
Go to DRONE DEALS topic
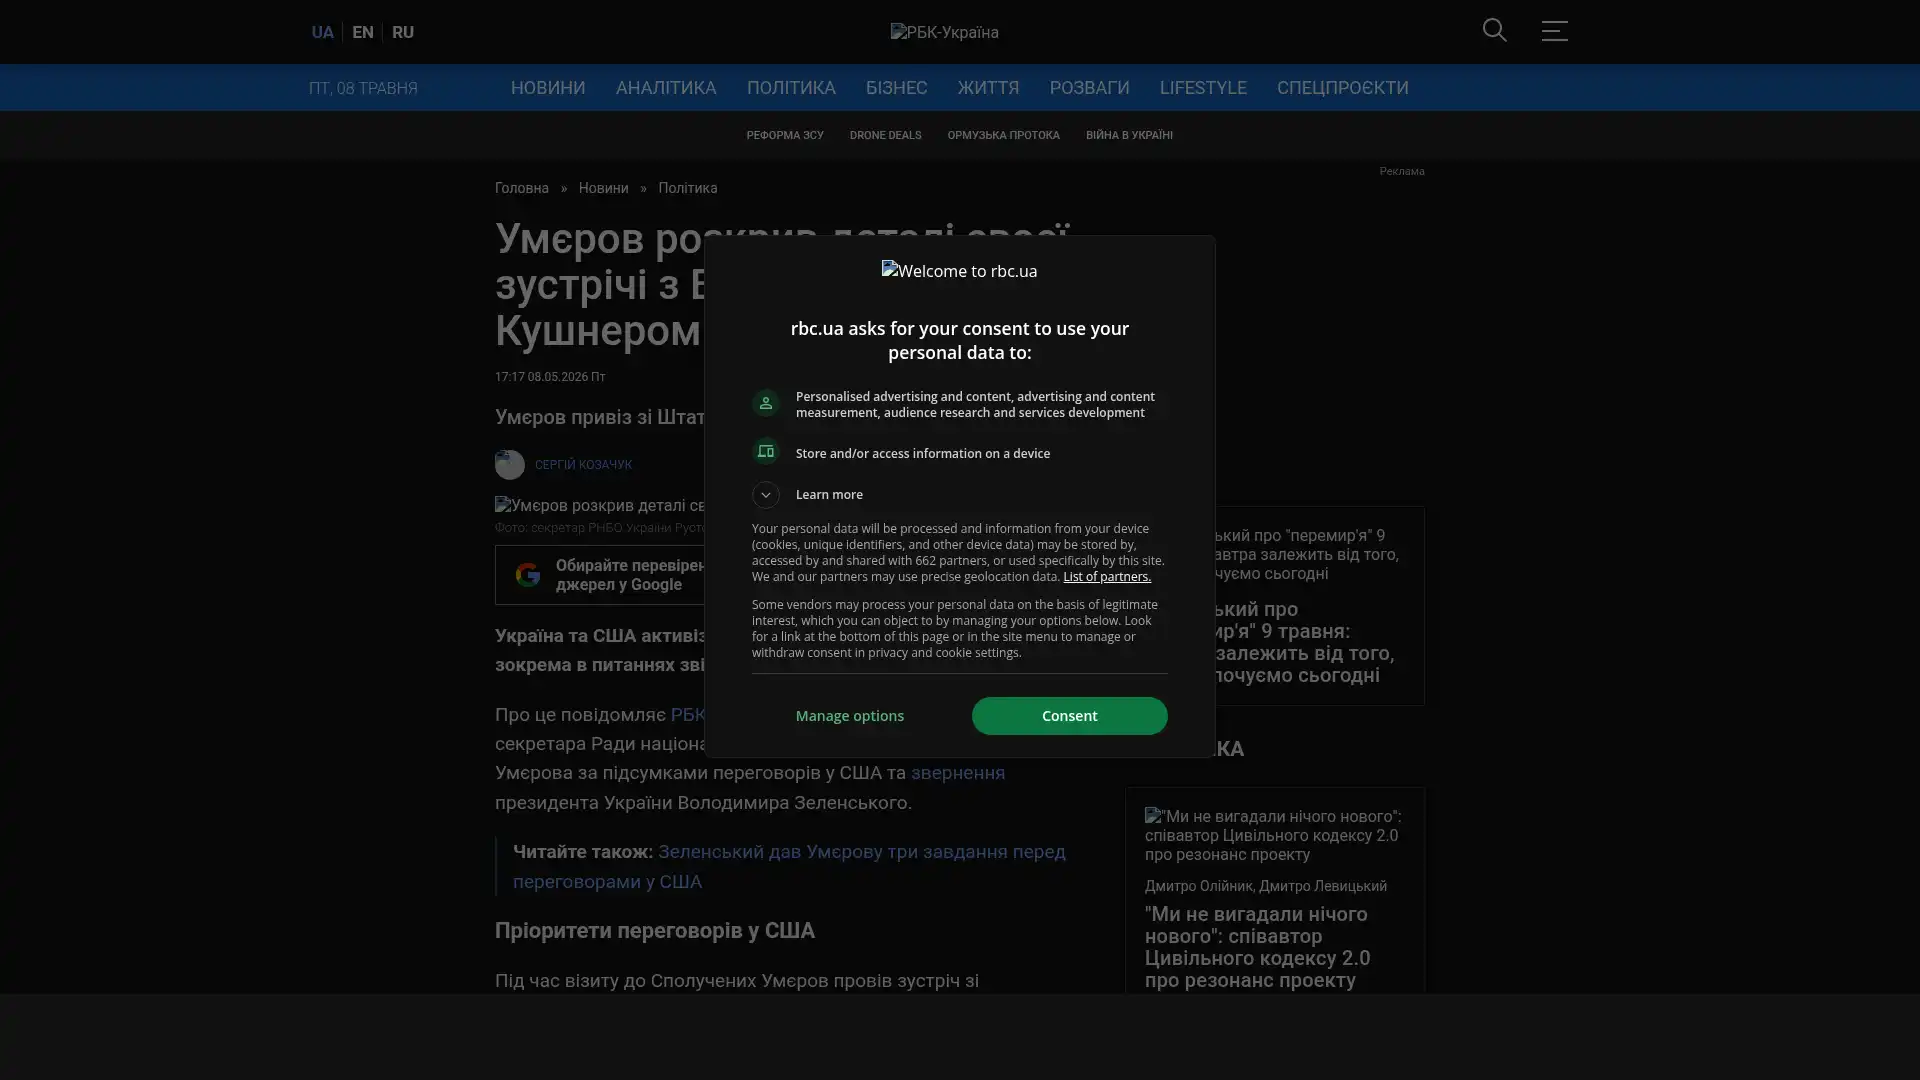tap(886, 135)
